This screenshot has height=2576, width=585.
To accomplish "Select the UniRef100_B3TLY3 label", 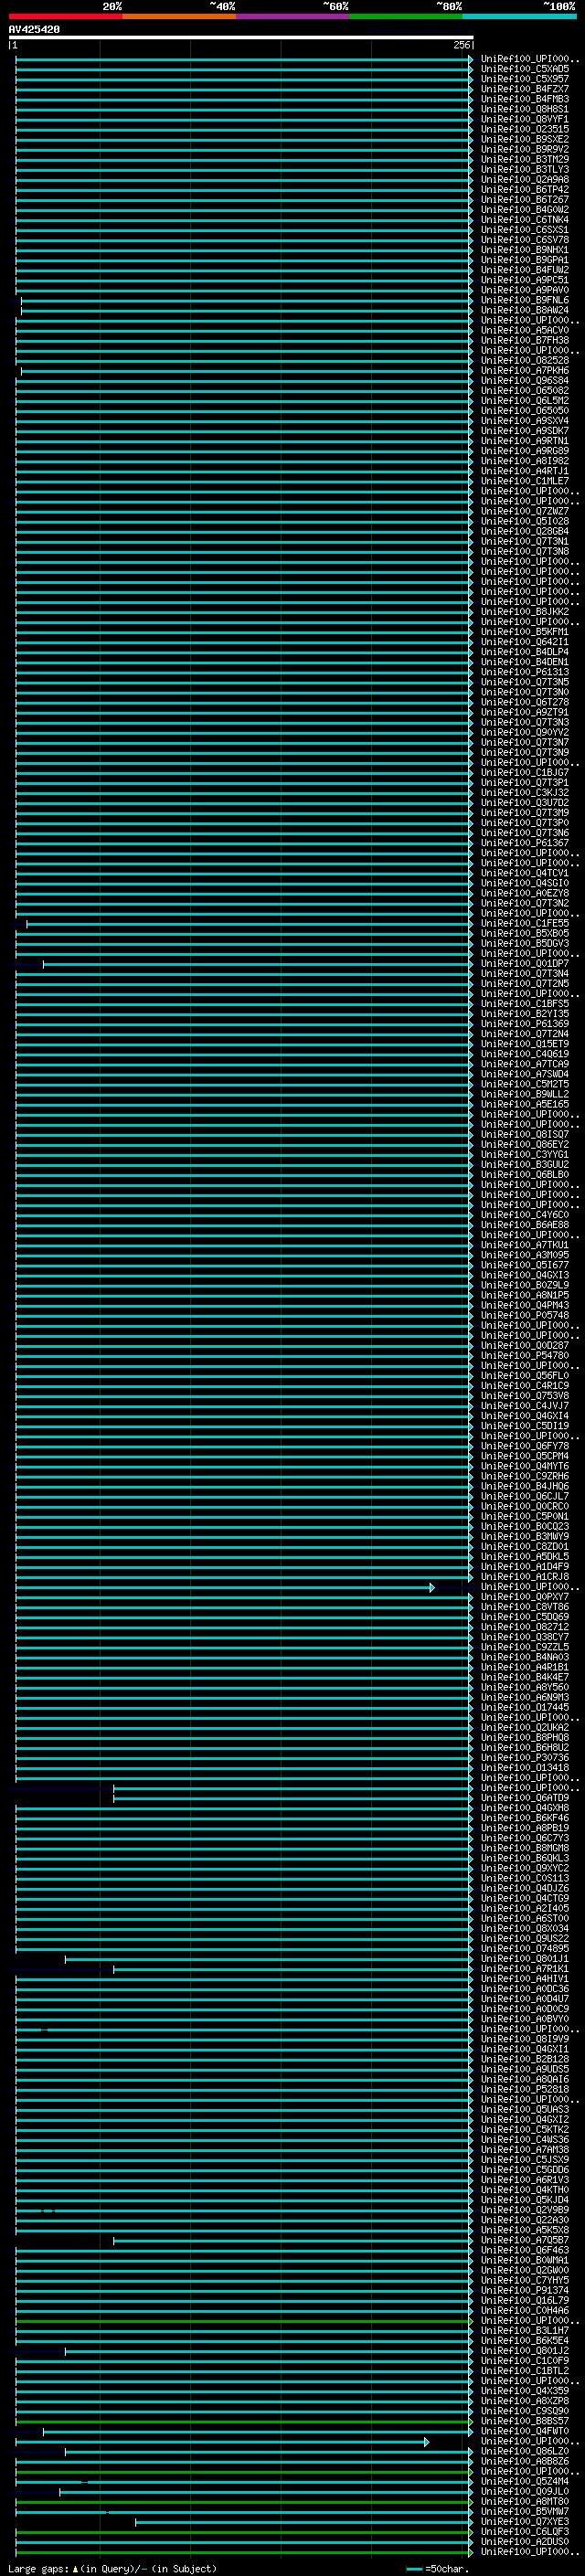I will [525, 169].
